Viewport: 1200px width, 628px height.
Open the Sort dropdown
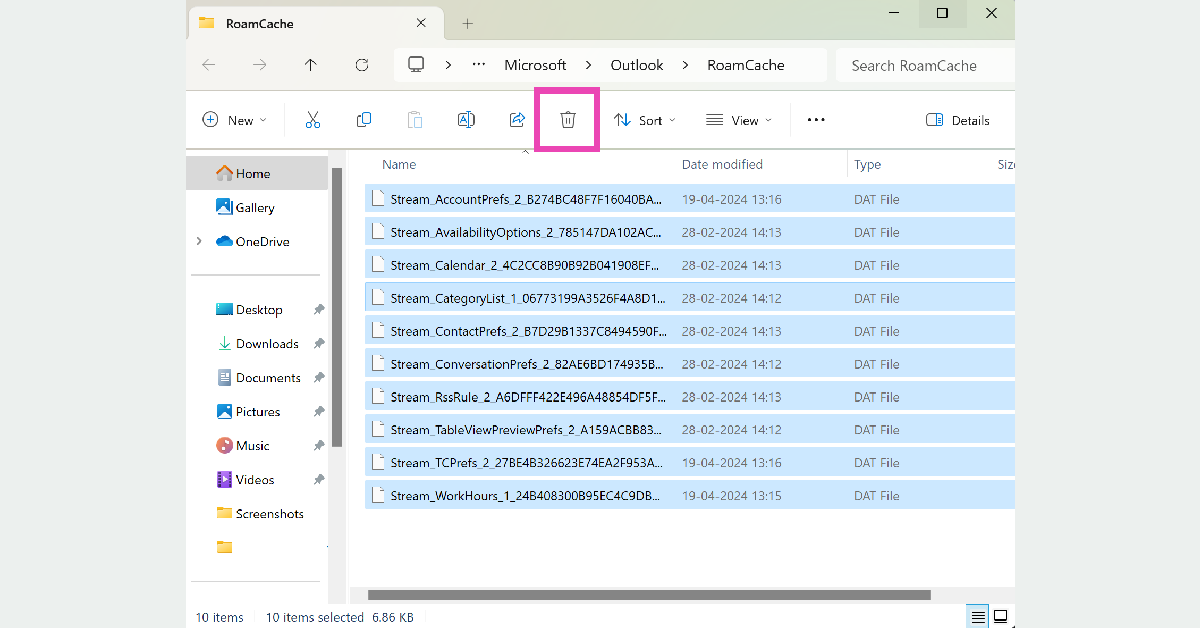(x=645, y=120)
